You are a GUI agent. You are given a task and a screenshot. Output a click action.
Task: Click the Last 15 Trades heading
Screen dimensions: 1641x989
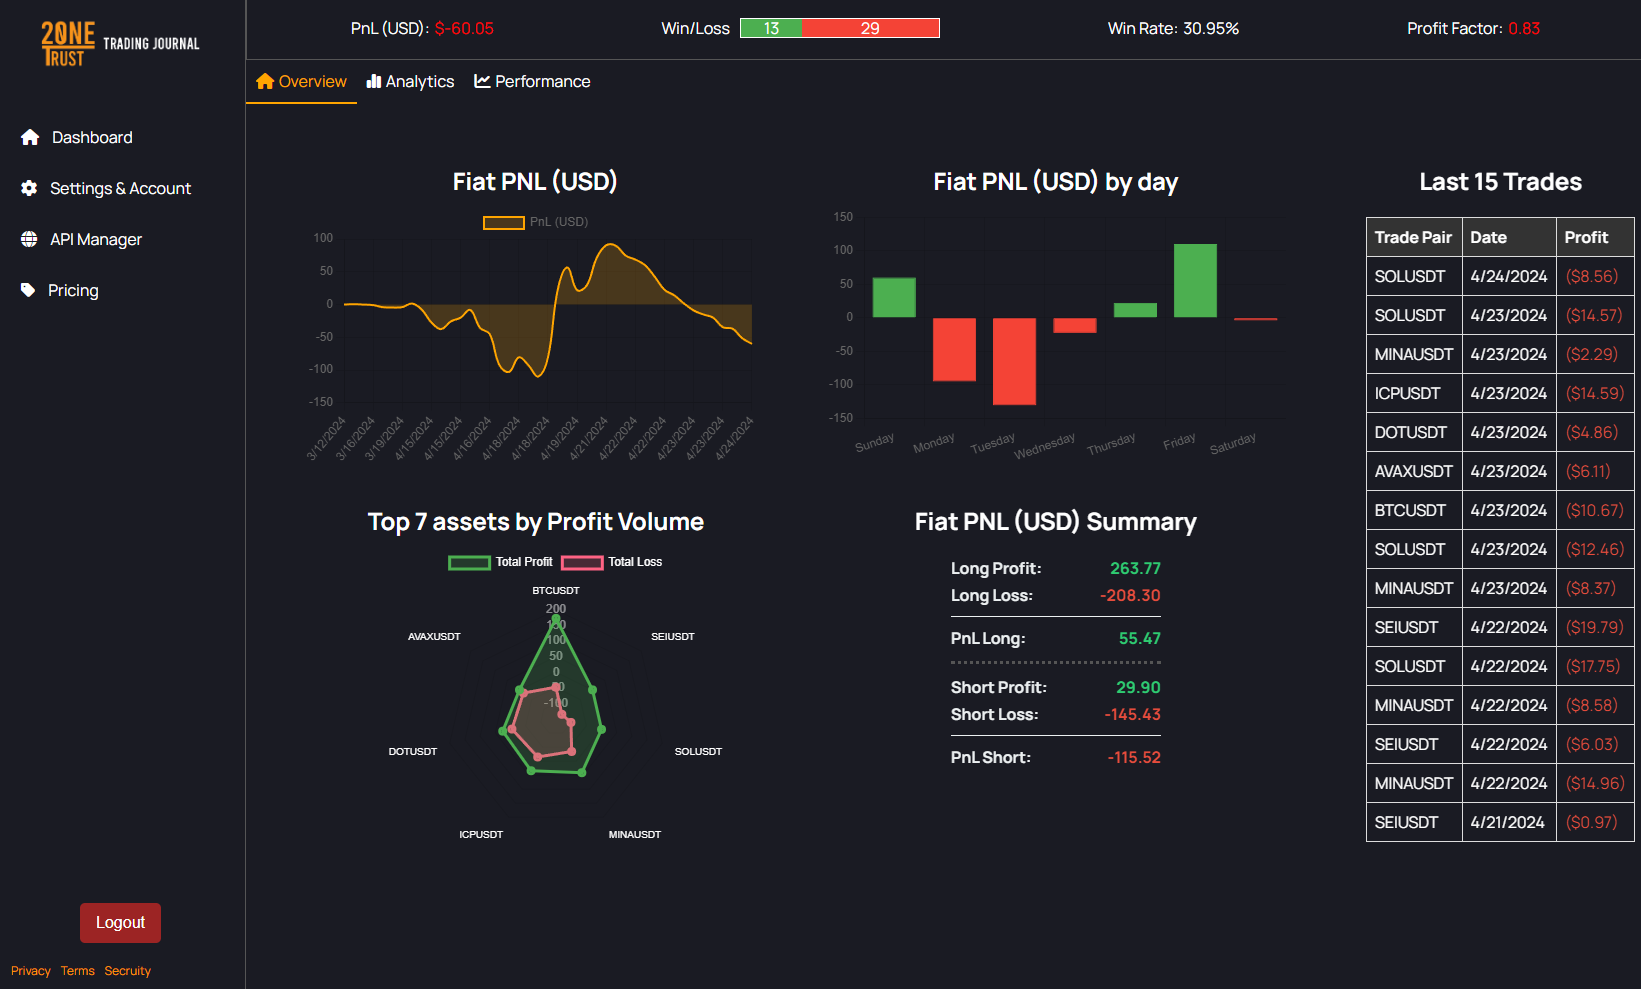click(1500, 182)
